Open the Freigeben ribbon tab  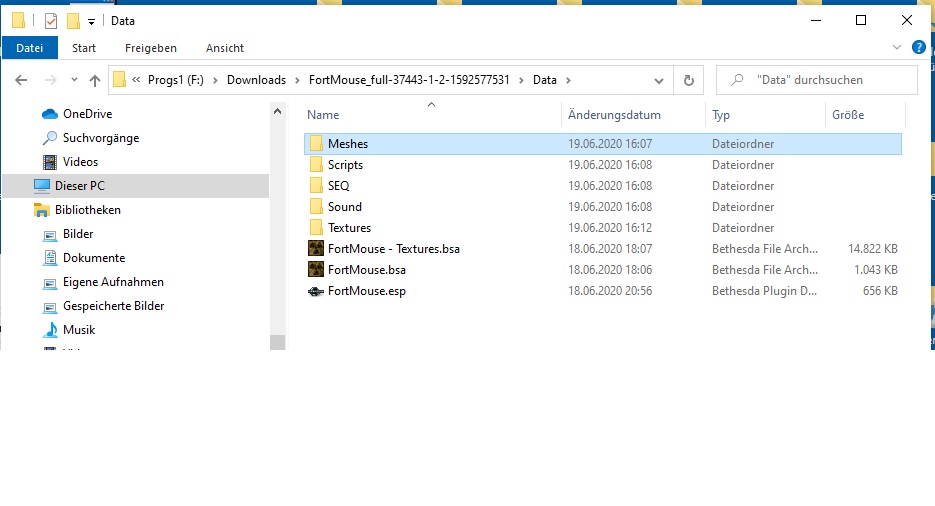(x=151, y=48)
